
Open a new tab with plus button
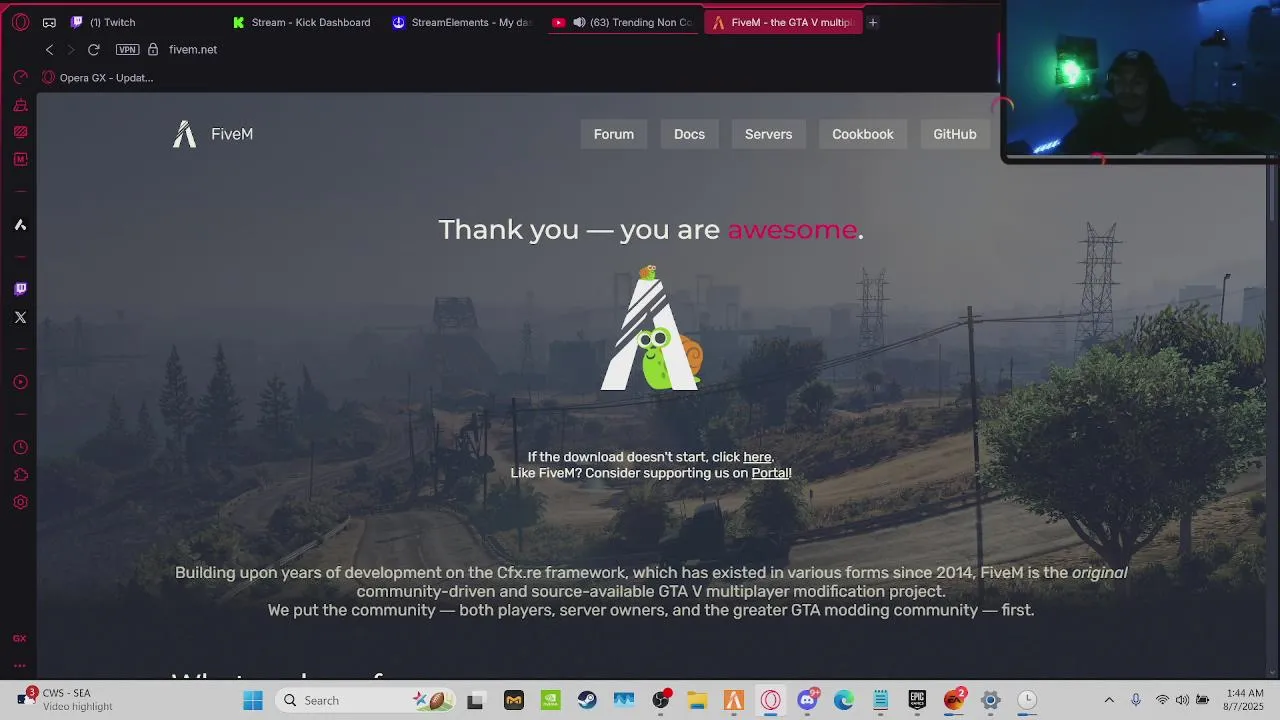[x=872, y=22]
